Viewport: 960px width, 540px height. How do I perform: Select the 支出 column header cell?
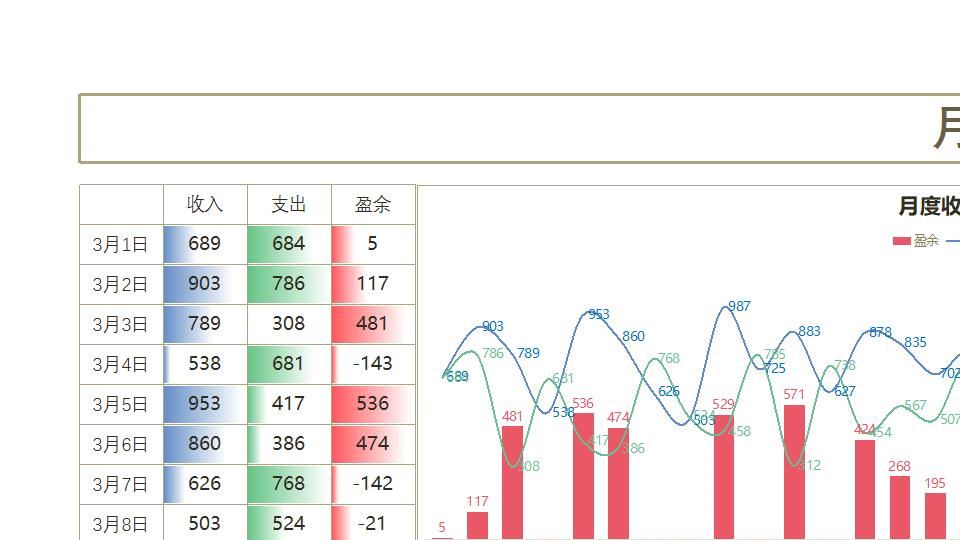(x=289, y=204)
